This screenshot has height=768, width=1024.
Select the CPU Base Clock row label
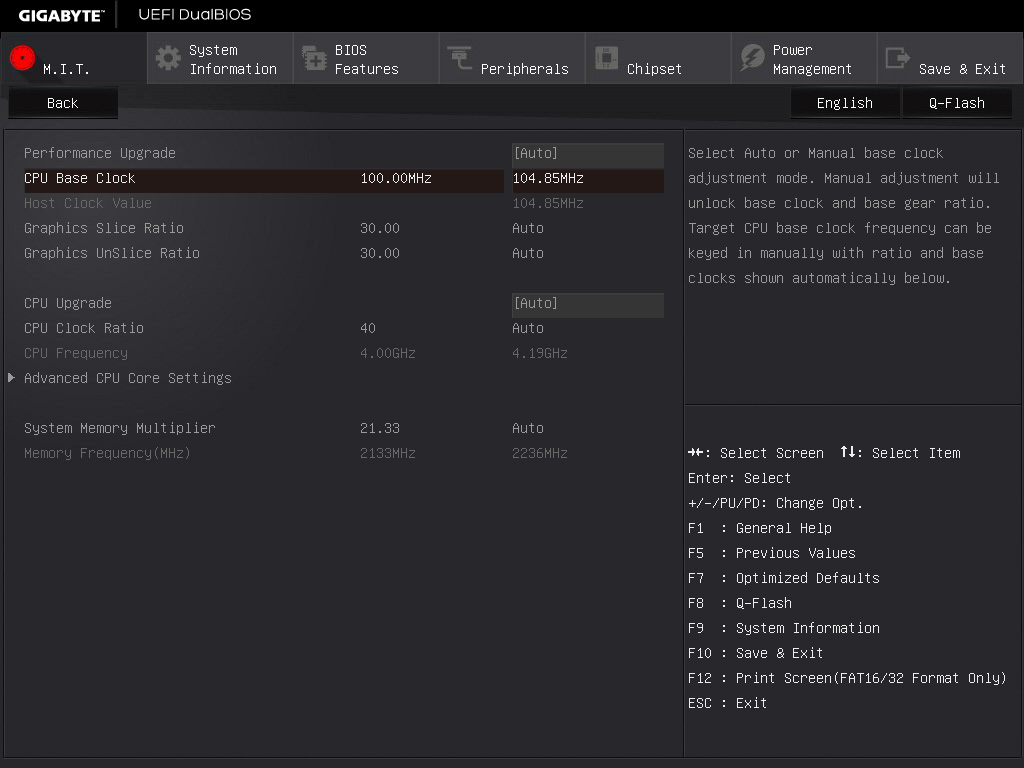tap(80, 178)
